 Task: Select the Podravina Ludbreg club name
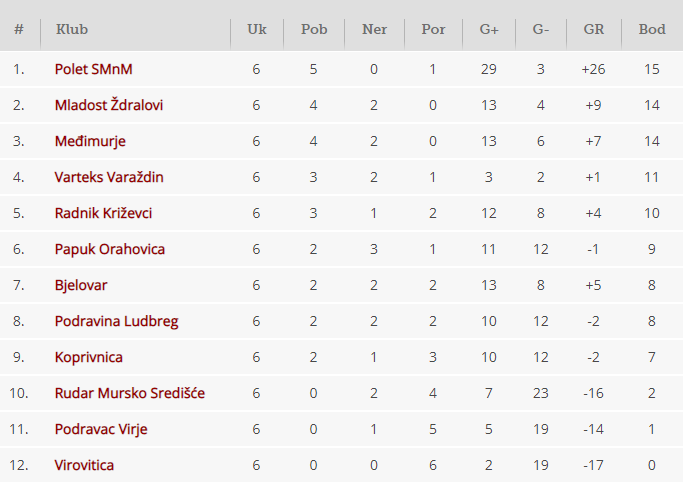pyautogui.click(x=116, y=321)
